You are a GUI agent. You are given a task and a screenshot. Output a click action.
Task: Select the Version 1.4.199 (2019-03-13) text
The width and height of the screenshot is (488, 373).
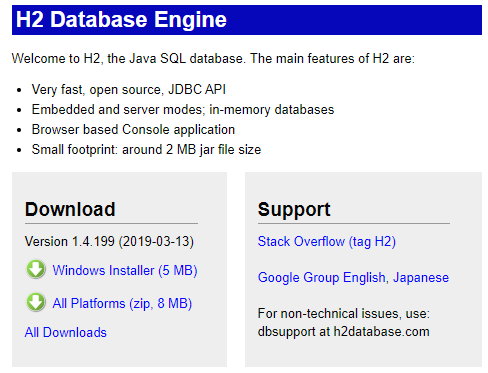(109, 242)
